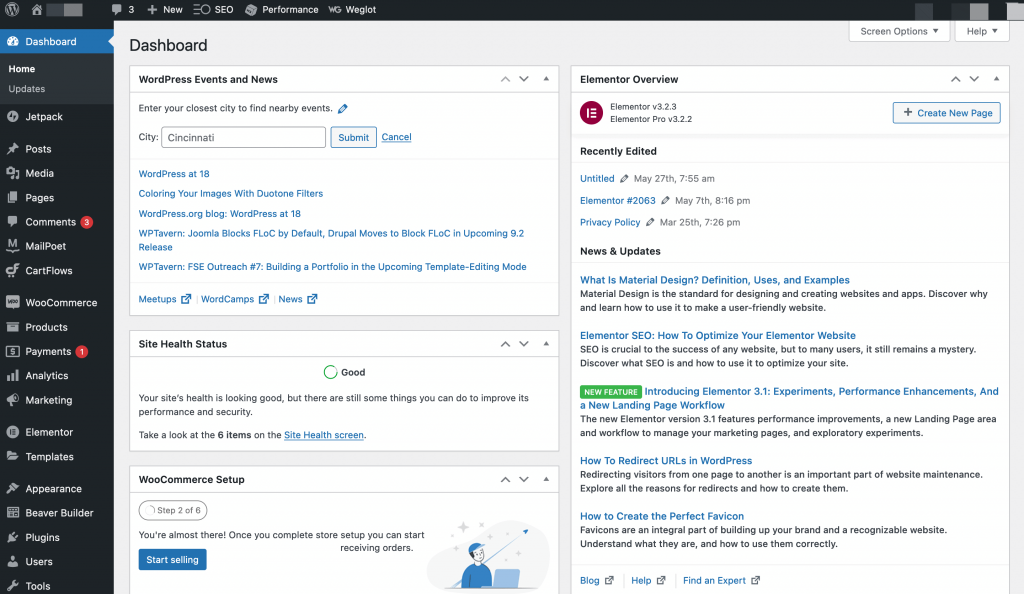Click the Elementor logo in Elementor Overview
1024x594 pixels.
coord(591,112)
